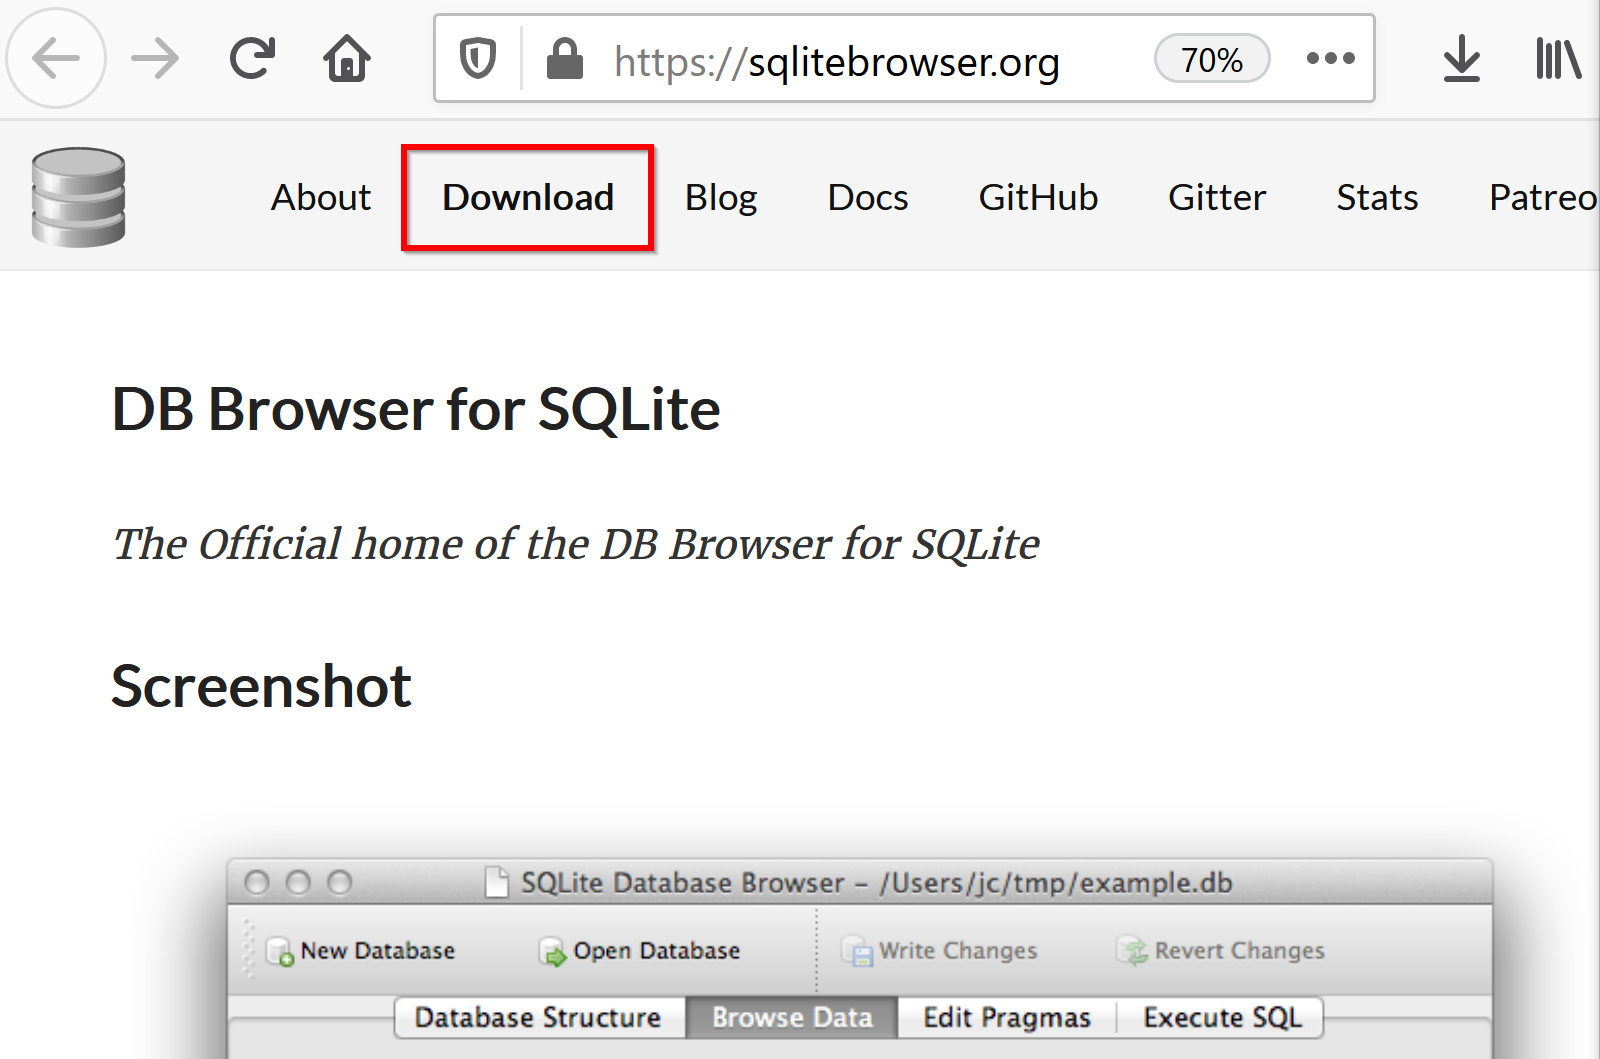Go back with the browser back arrow
Screen dimensions: 1600x1059
(x=56, y=58)
